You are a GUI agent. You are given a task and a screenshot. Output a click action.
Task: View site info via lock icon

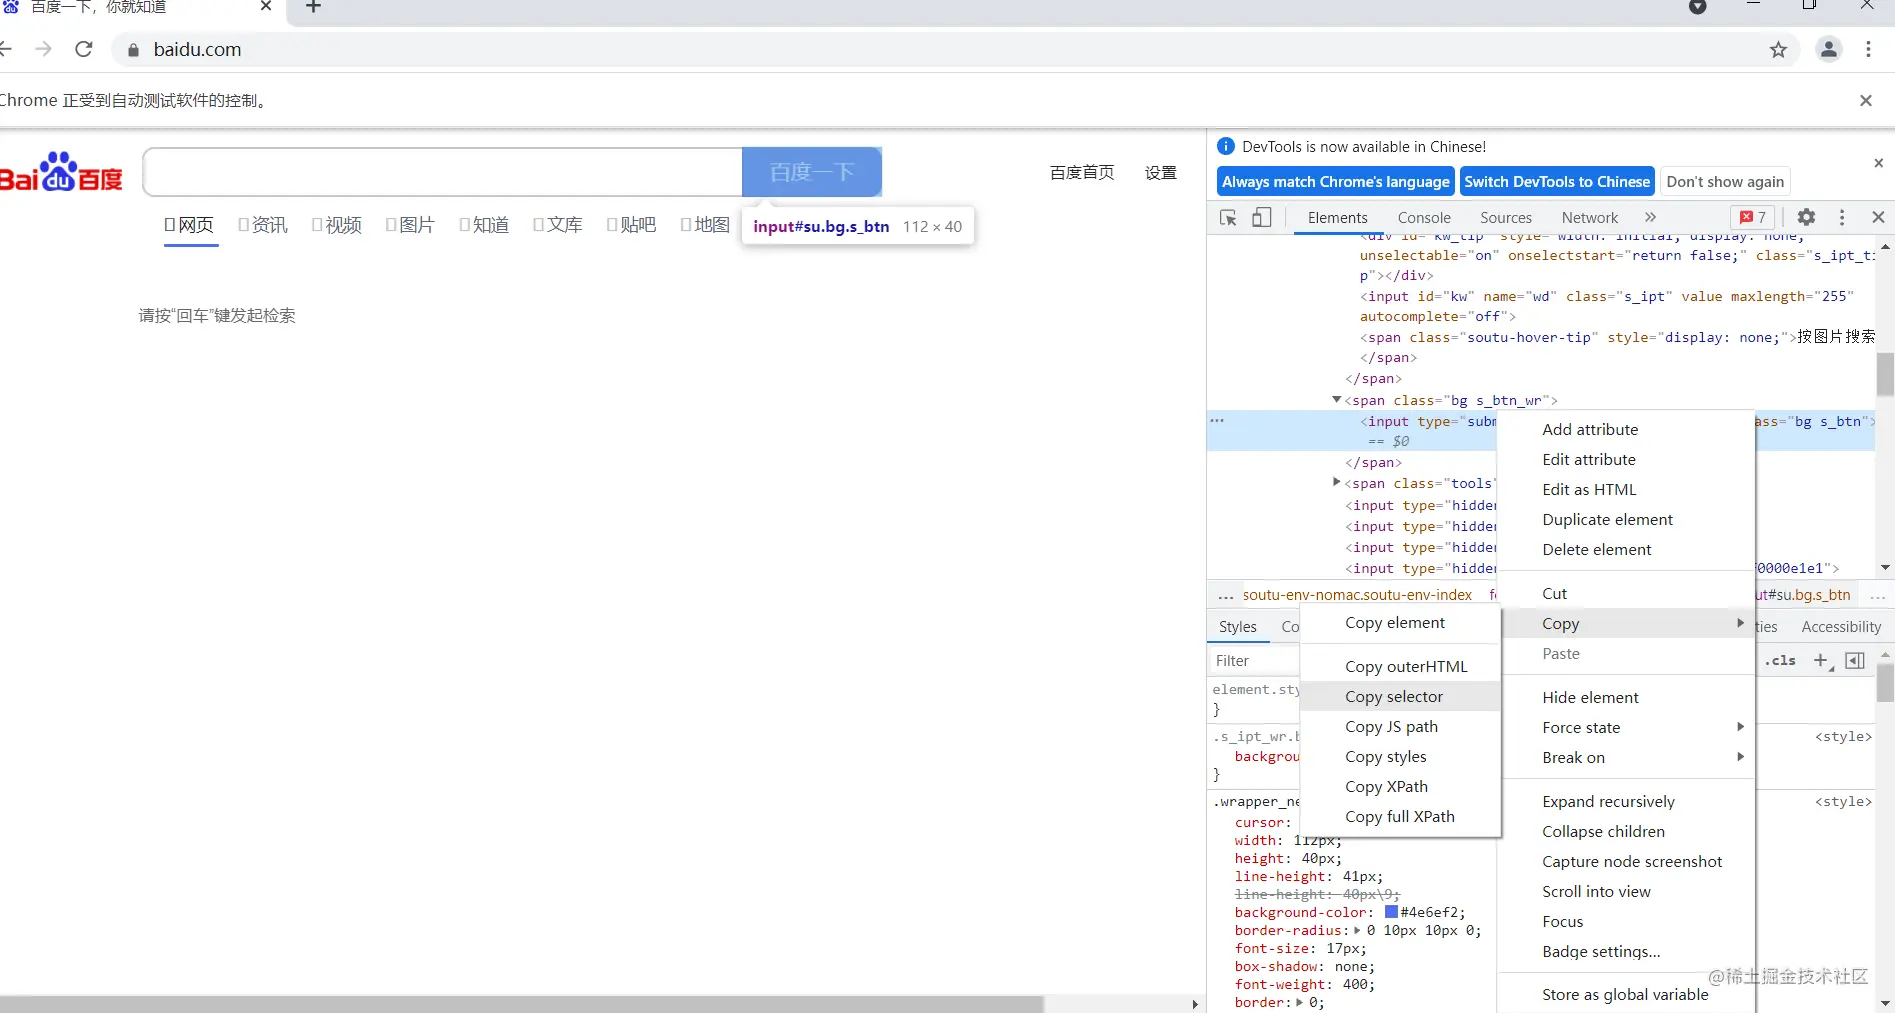tap(133, 50)
